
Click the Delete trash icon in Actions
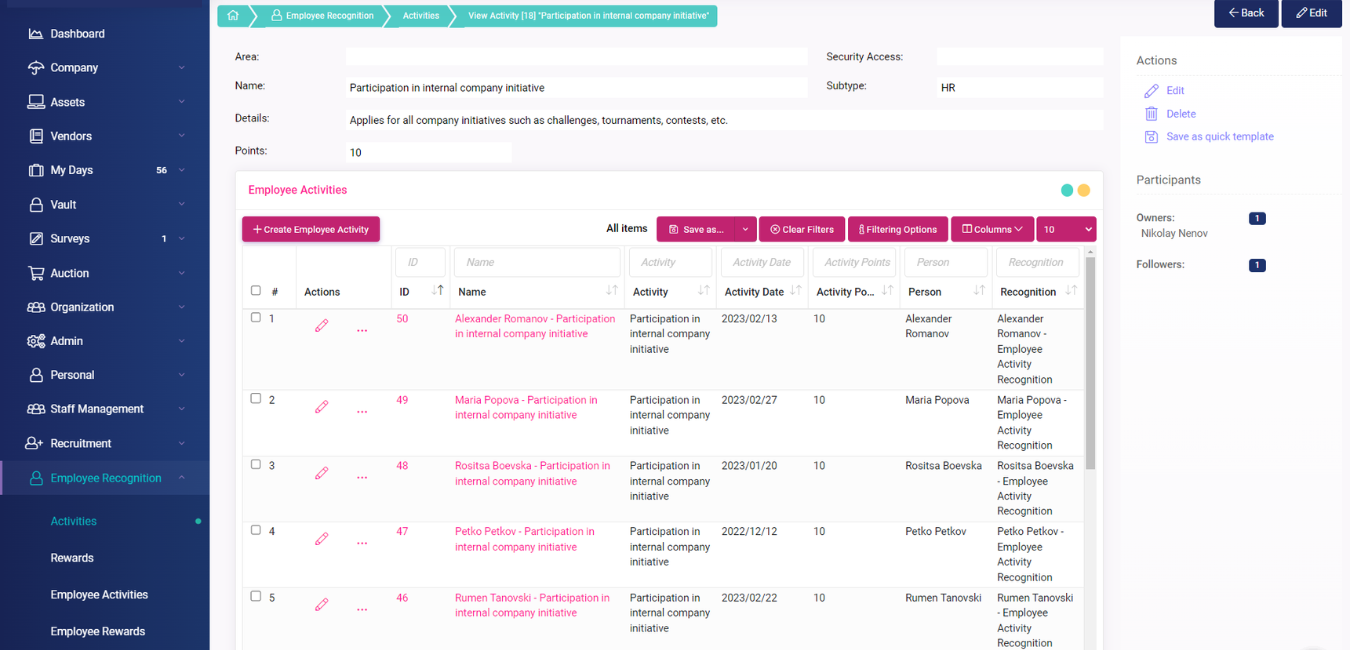coord(1151,114)
